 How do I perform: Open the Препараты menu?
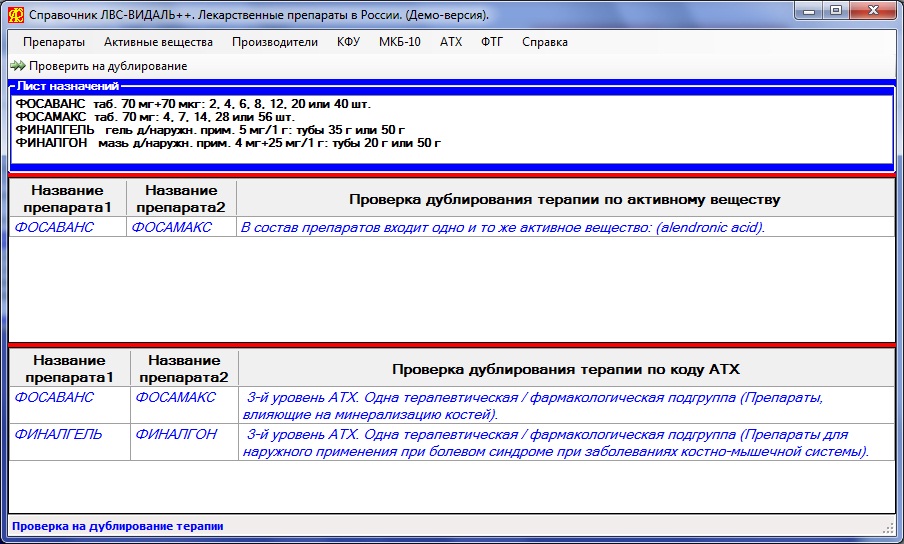point(54,42)
